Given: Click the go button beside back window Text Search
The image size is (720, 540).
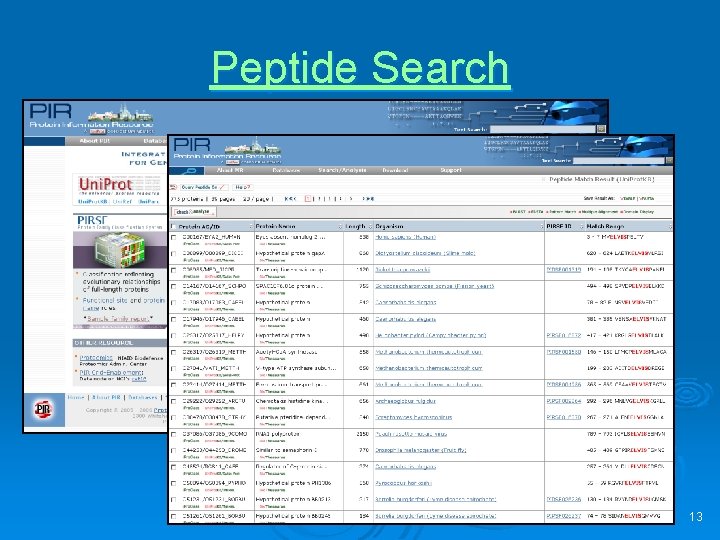Looking at the screenshot, I should point(601,129).
